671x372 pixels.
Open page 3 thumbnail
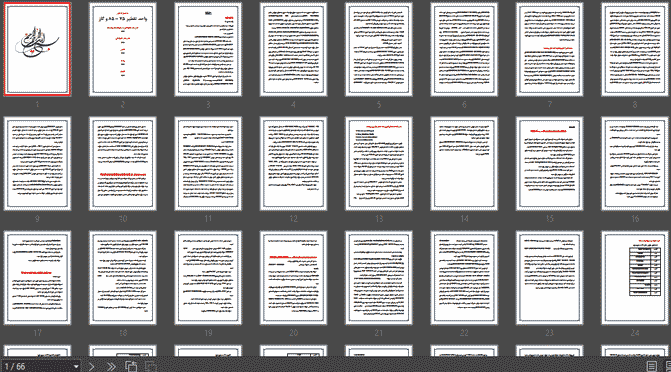point(208,49)
